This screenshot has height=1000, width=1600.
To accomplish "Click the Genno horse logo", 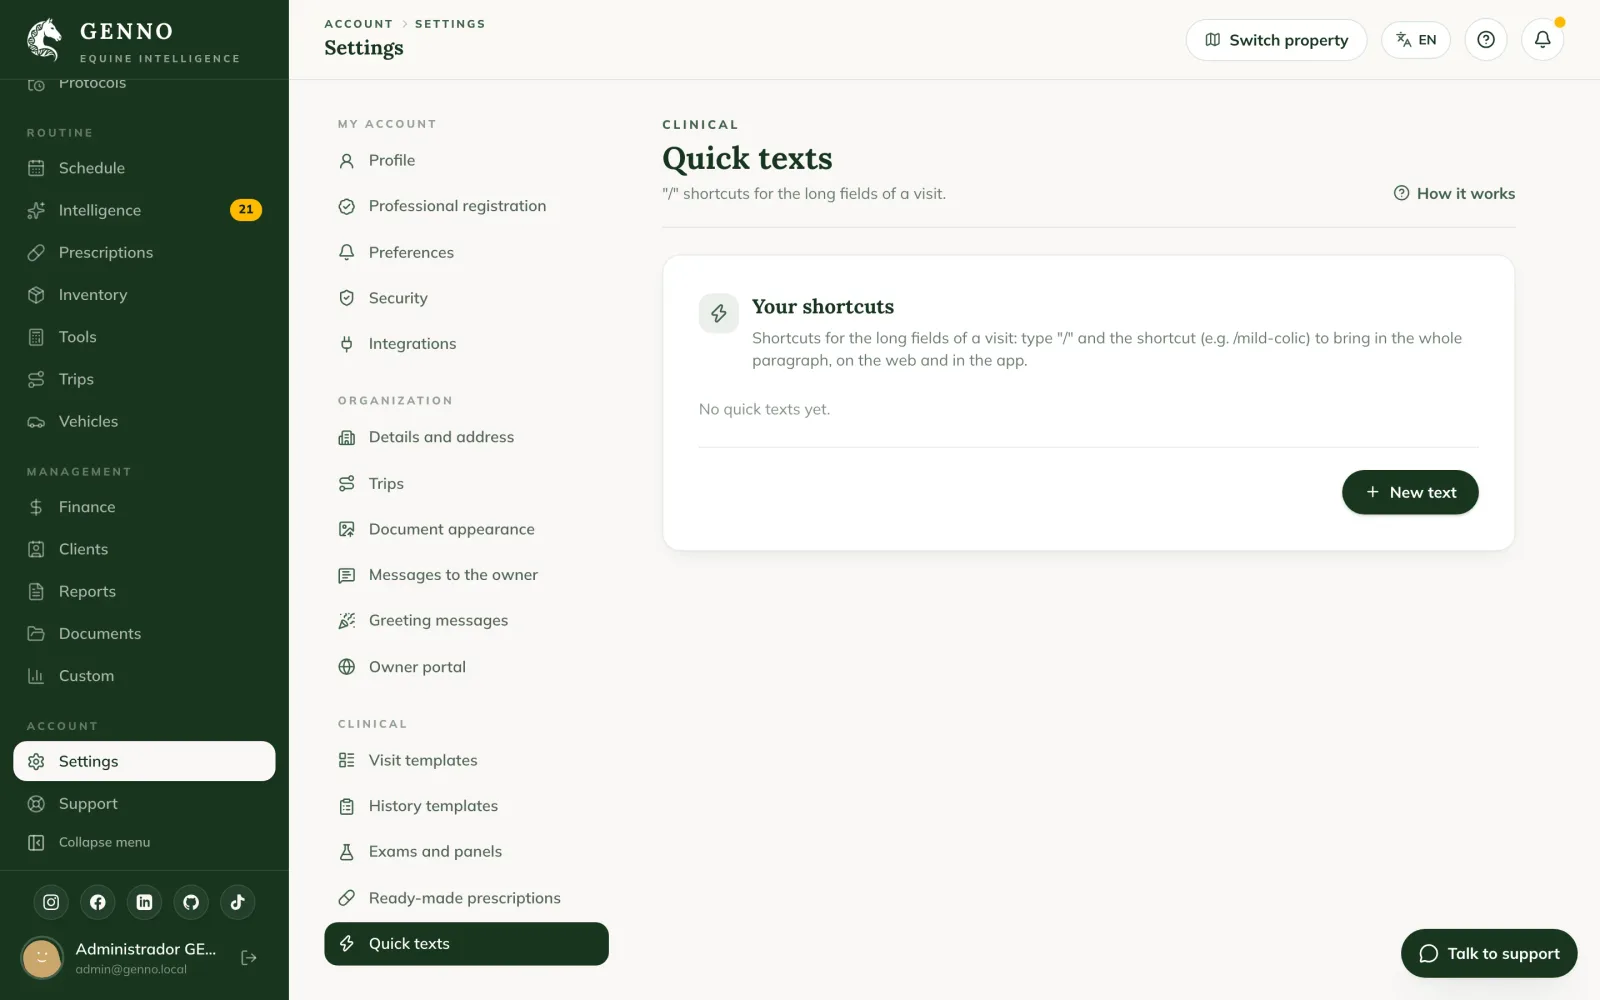I will coord(45,40).
